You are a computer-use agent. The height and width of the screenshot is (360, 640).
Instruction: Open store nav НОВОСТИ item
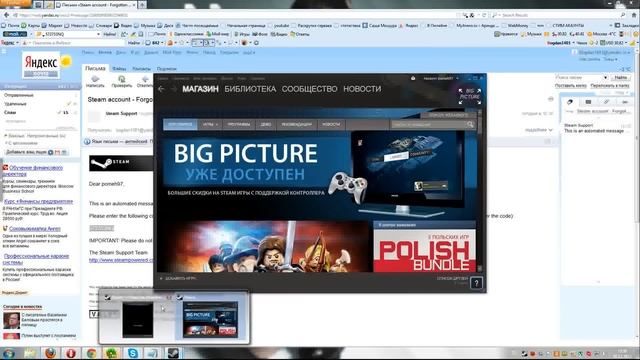tap(331, 124)
